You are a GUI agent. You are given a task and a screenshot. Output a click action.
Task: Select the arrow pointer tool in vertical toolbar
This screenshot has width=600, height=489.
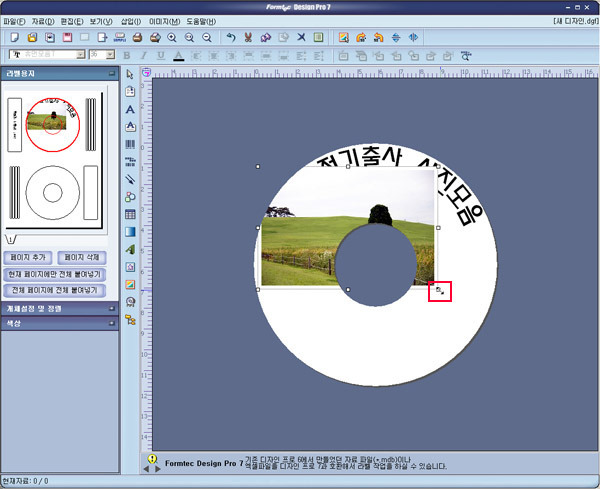pos(131,74)
